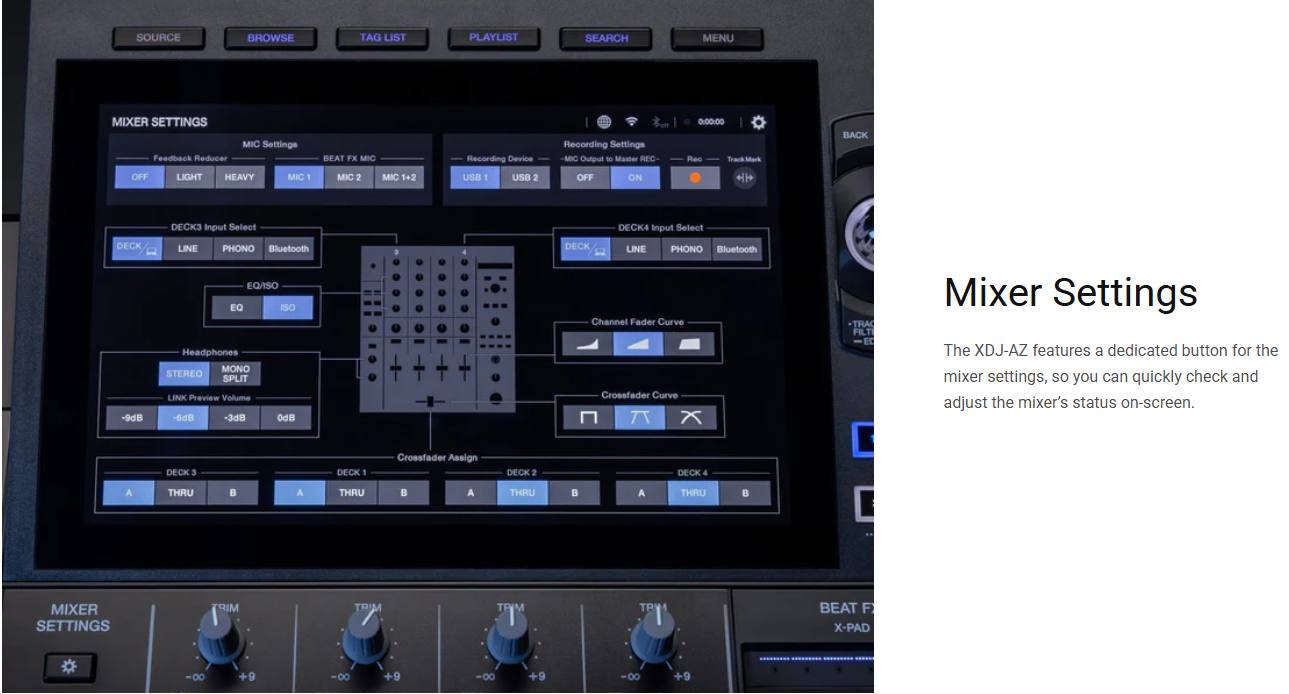This screenshot has width=1289, height=694.
Task: Tap the globe network icon
Action: (604, 122)
